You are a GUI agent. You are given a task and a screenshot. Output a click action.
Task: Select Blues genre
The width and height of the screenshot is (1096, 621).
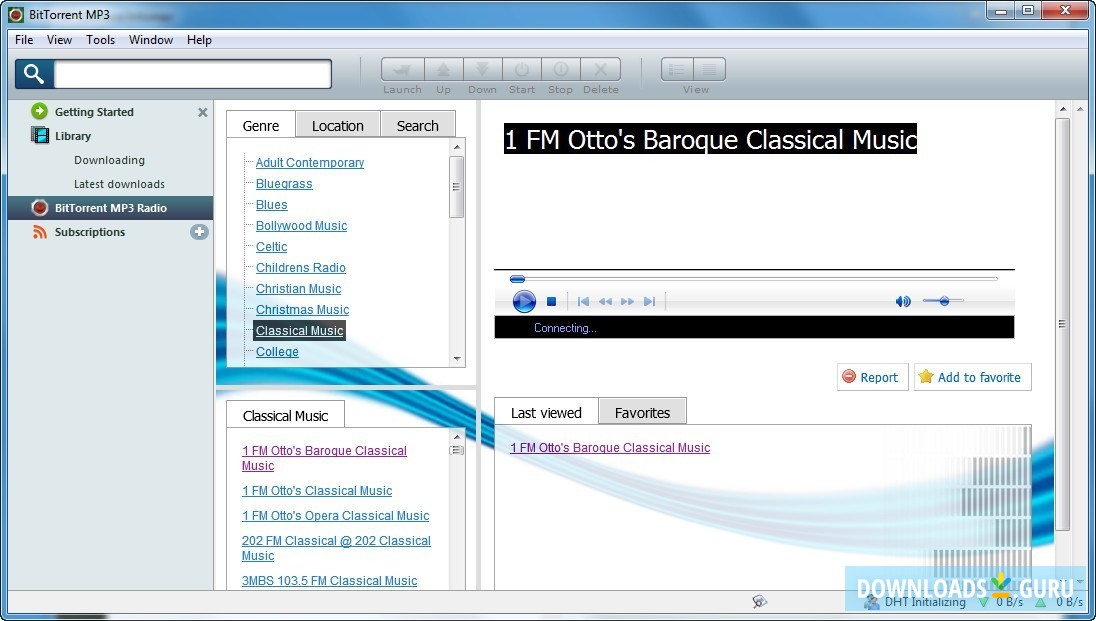pos(271,205)
